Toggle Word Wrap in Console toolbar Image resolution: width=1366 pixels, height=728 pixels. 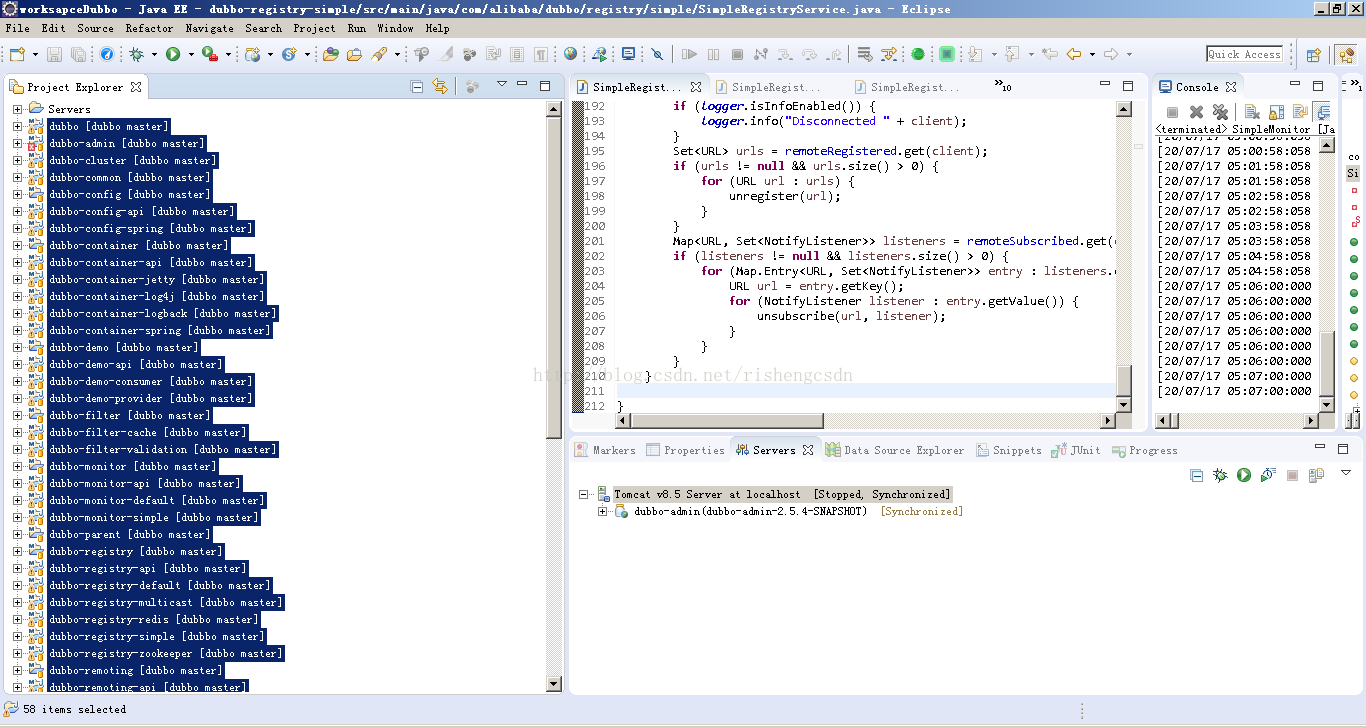tap(1300, 112)
